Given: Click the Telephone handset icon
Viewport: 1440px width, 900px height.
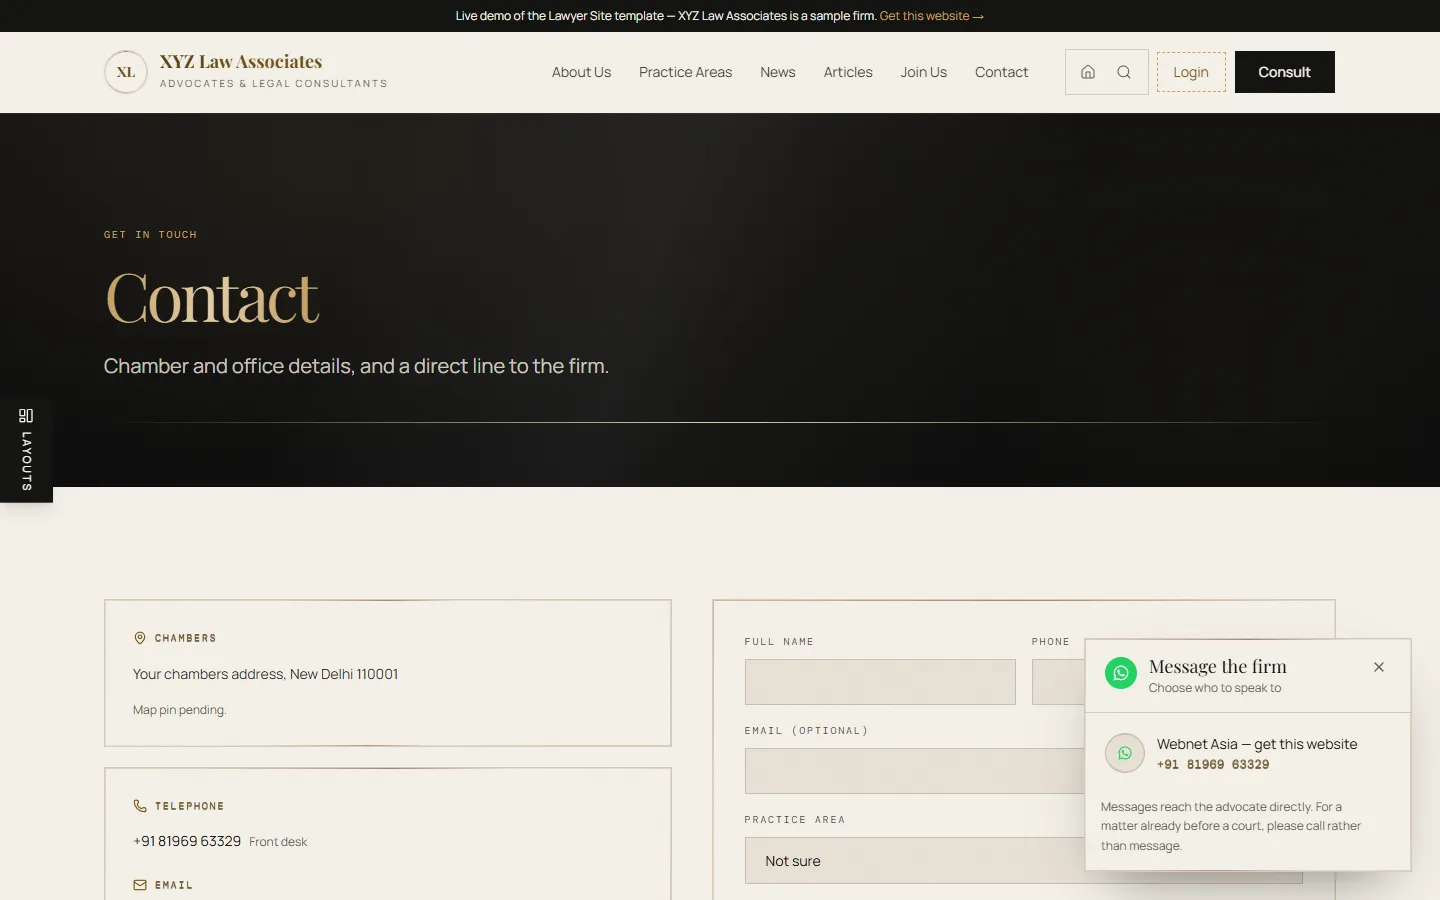Looking at the screenshot, I should pos(140,806).
